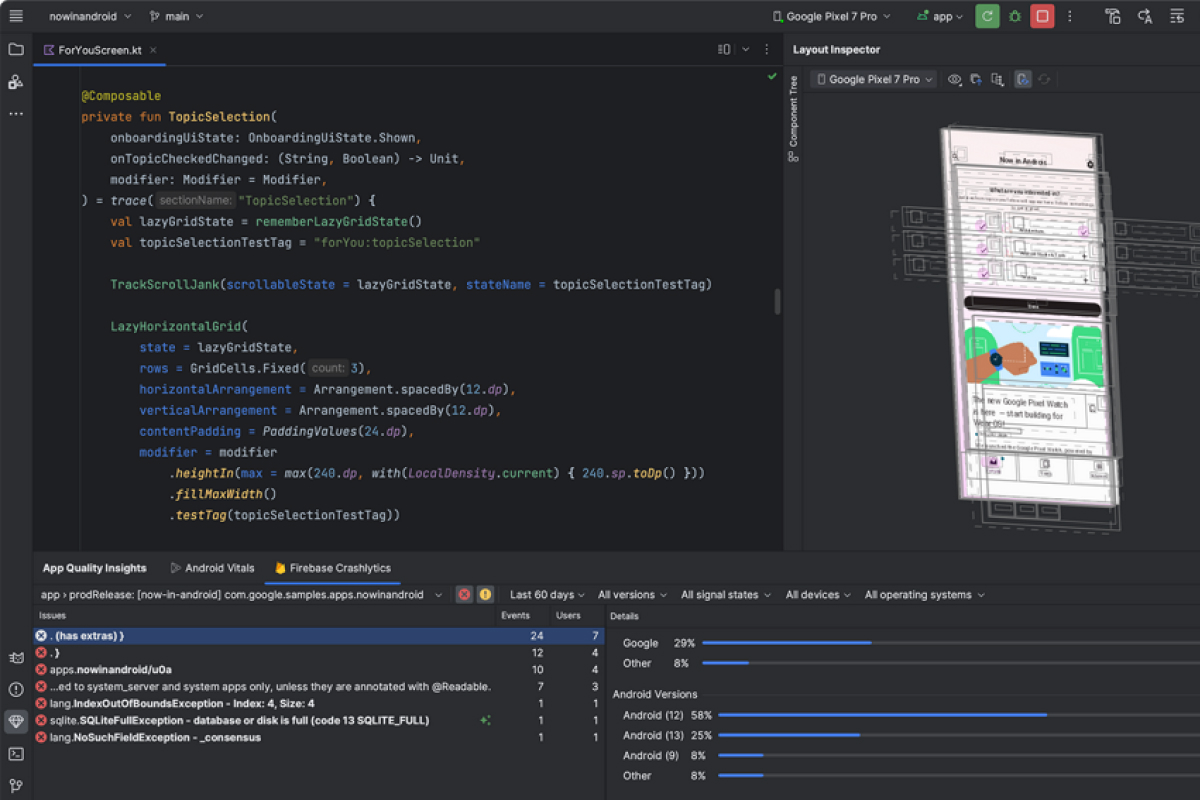Open the Logcat cat icon

(x=16, y=657)
